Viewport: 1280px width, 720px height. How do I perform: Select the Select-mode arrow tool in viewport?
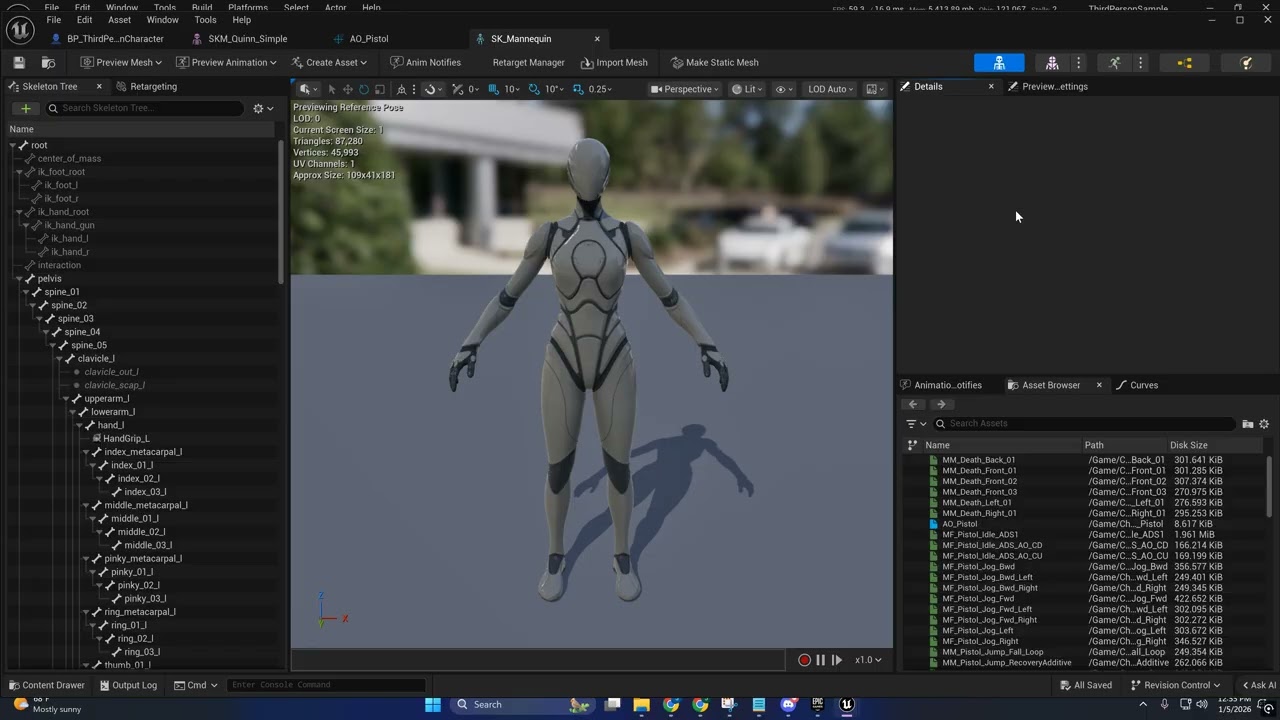(x=331, y=89)
